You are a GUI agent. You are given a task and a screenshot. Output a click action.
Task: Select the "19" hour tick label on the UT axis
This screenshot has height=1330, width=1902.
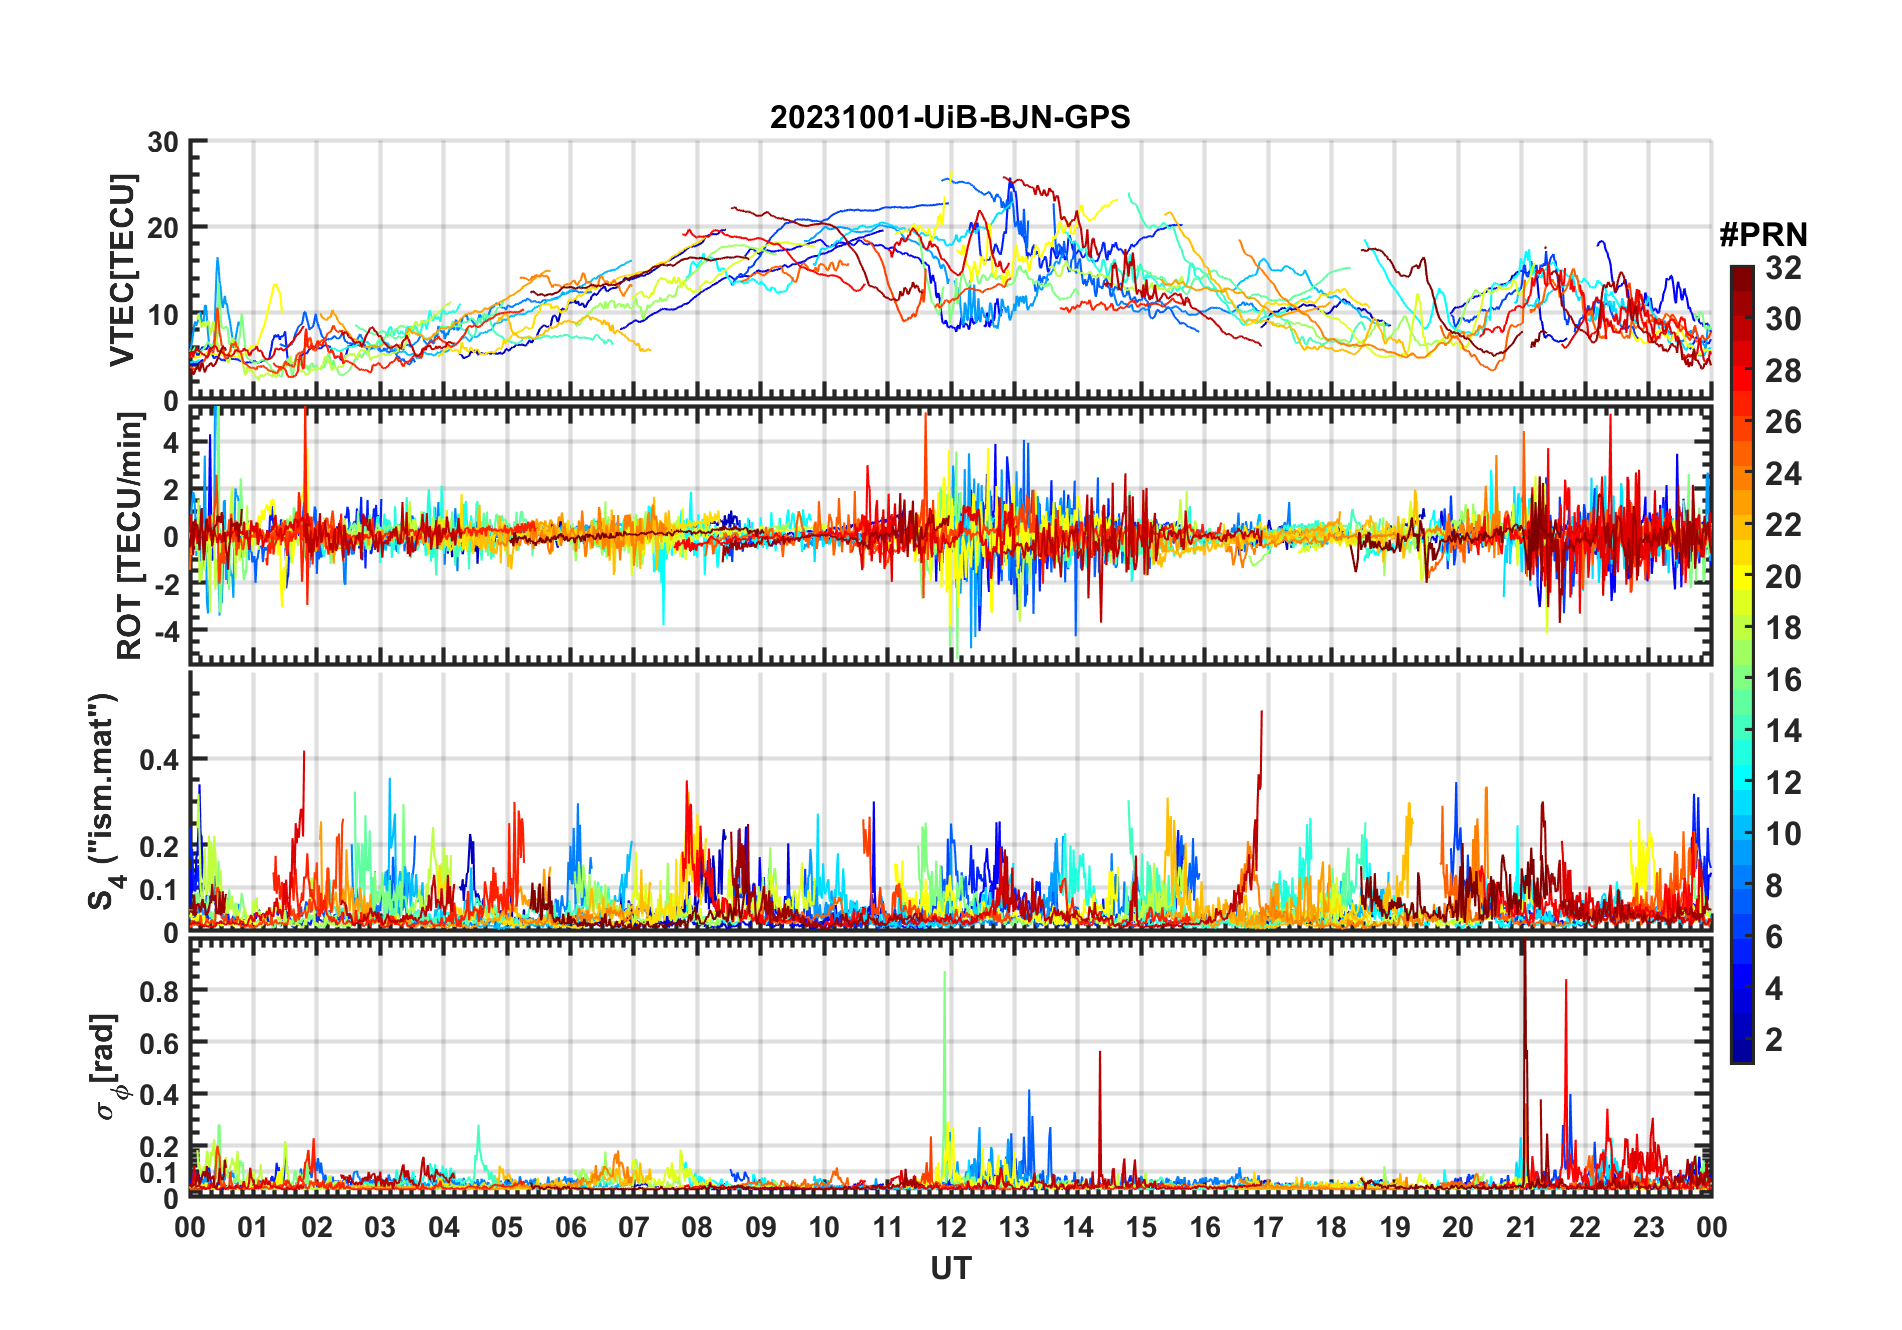tap(1395, 1227)
